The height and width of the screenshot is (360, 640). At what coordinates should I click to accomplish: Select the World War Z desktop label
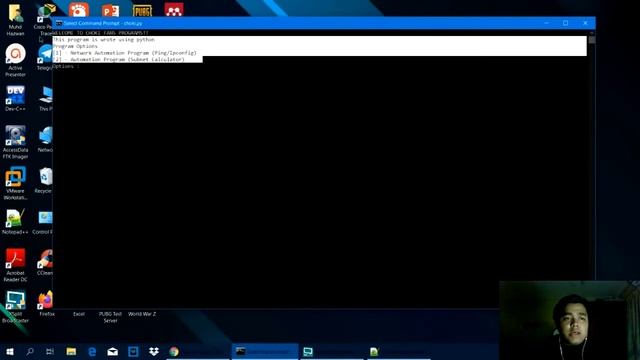click(x=142, y=314)
